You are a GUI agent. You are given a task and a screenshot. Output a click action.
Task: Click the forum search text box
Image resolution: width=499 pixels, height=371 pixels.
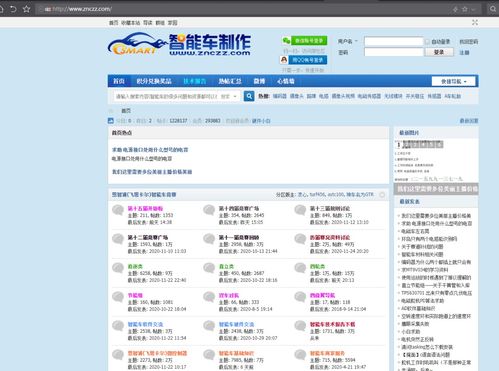(x=167, y=96)
